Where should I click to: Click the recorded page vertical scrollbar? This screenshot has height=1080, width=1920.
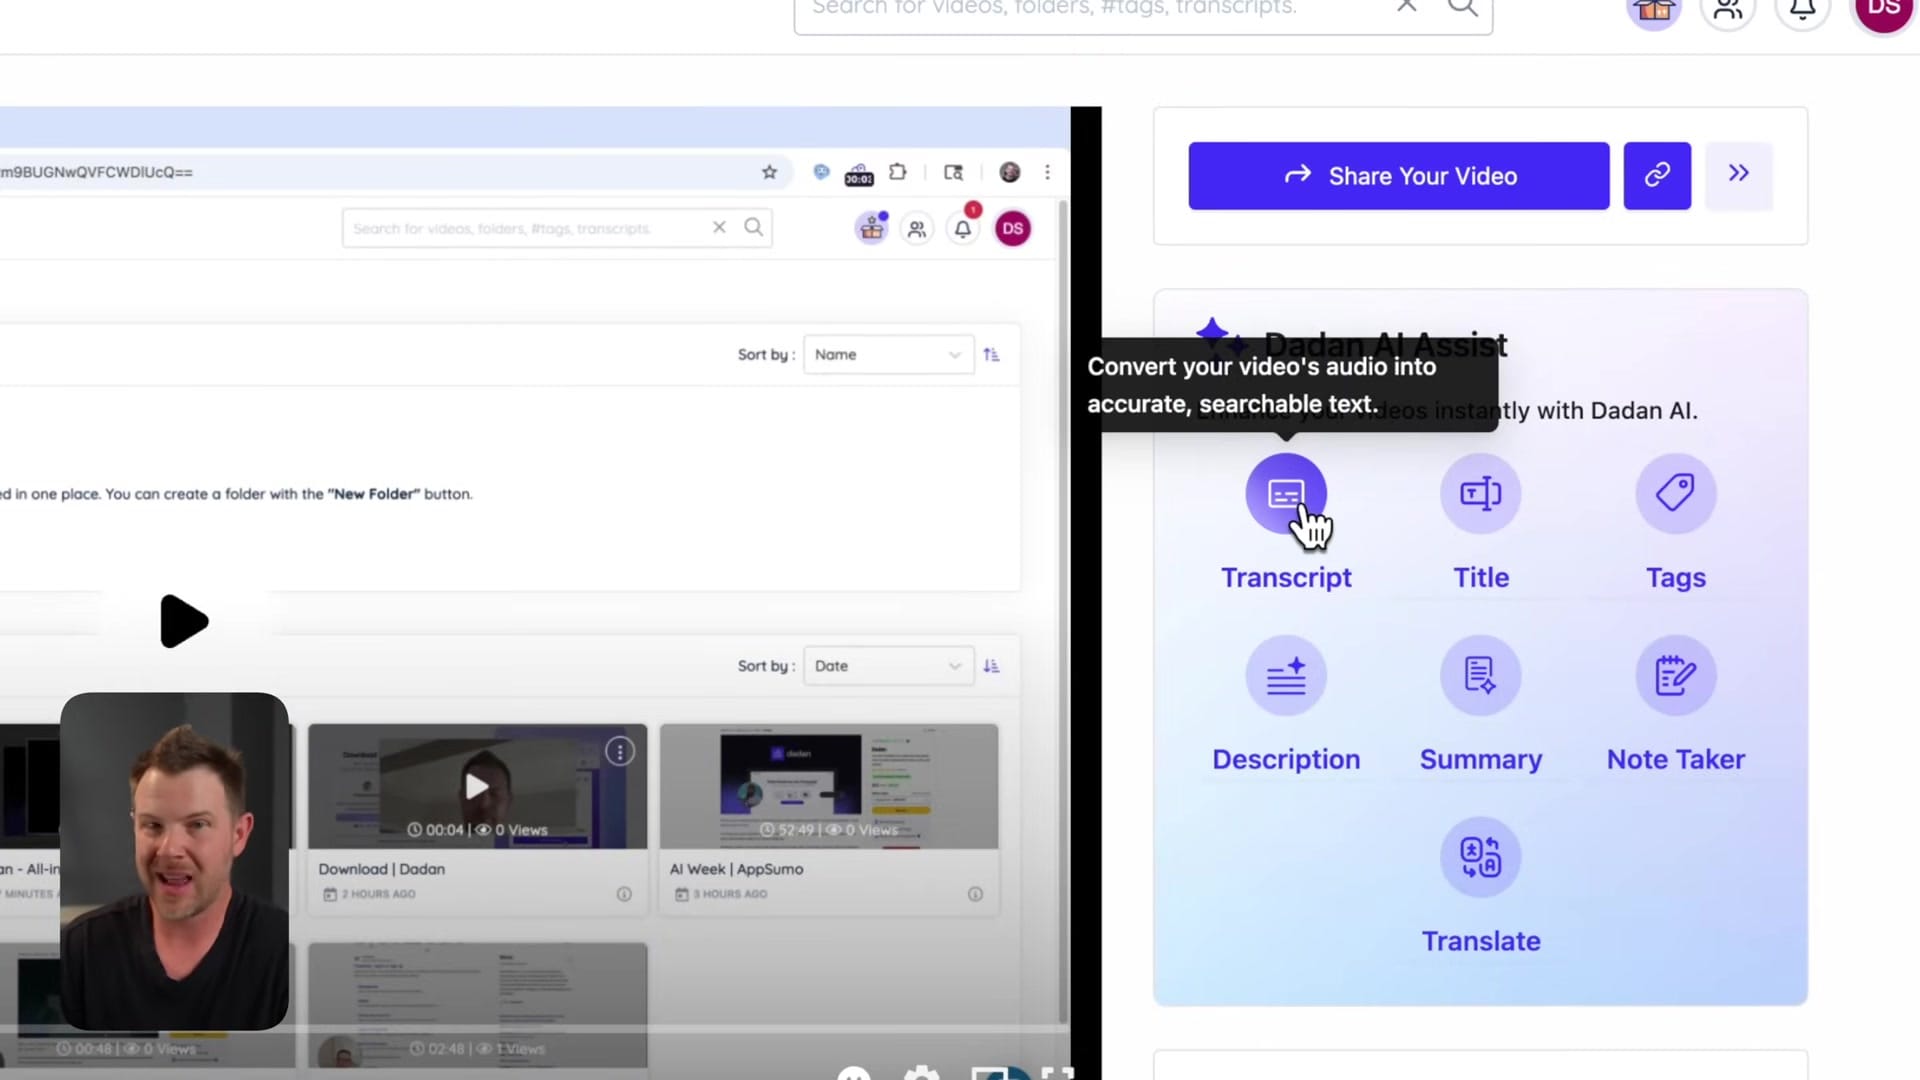click(1063, 610)
